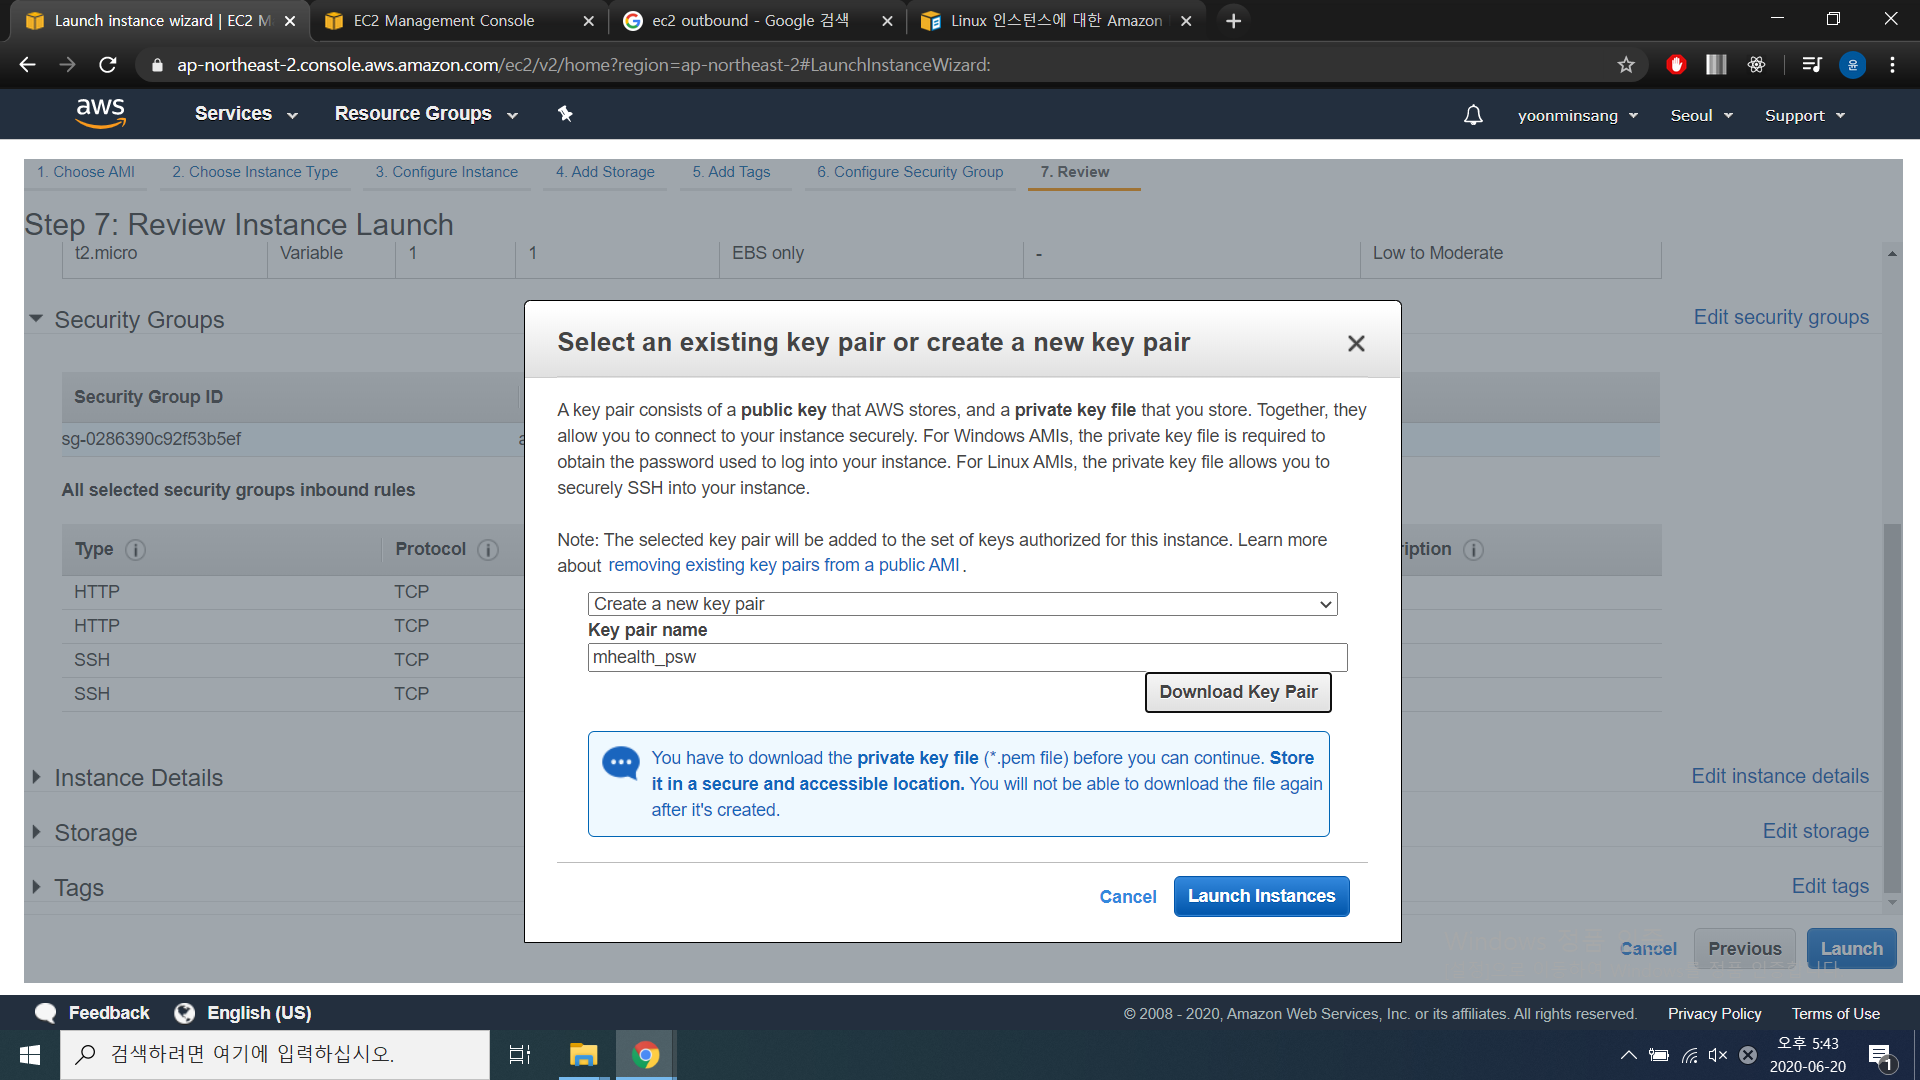Image resolution: width=1920 pixels, height=1080 pixels.
Task: Click the pin shortcut icon in AWS navbar
Action: [565, 114]
